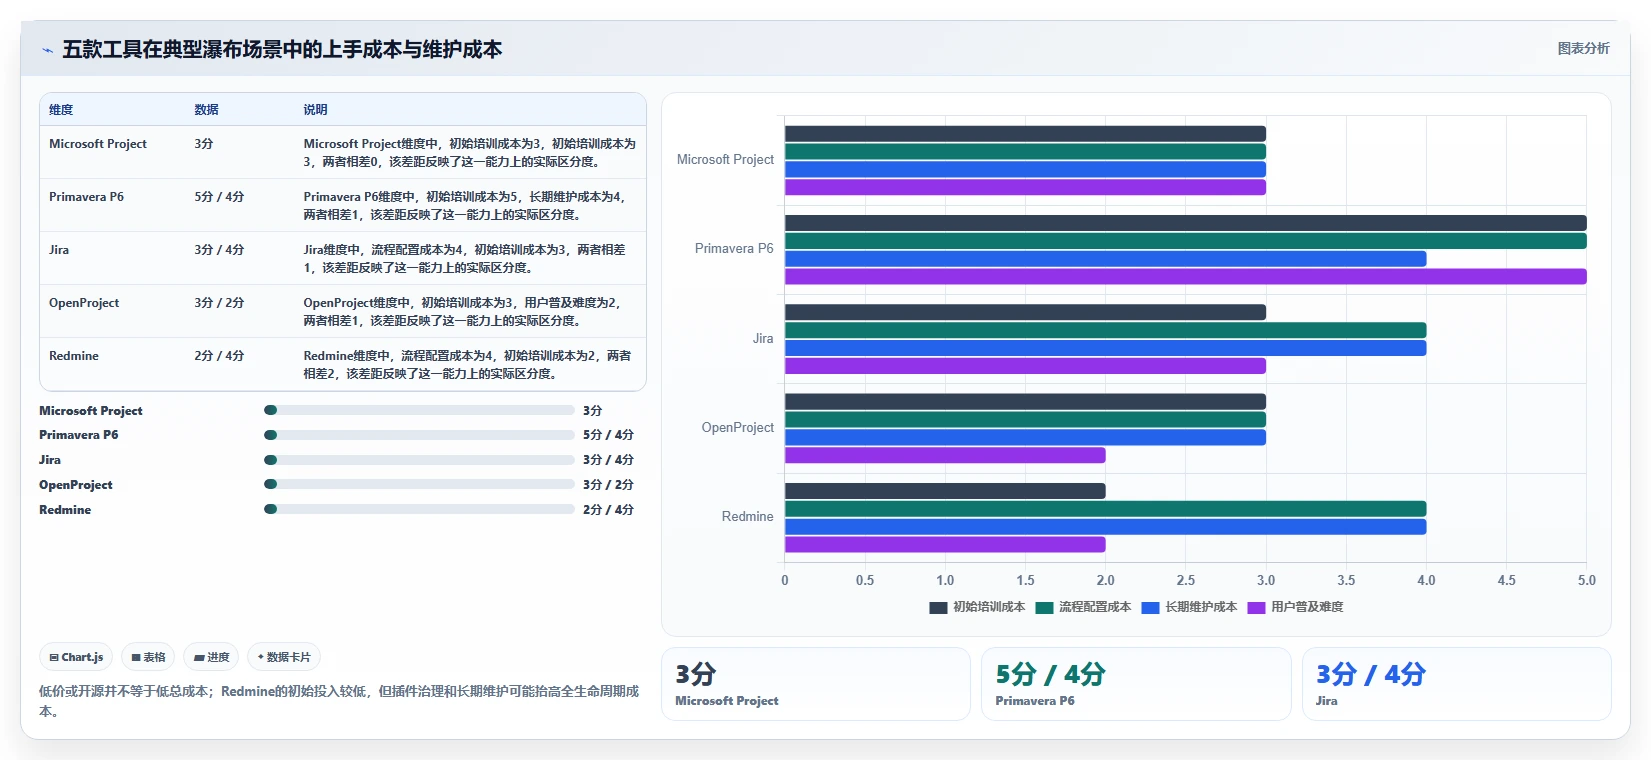This screenshot has width=1651, height=760.
Task: Click the Jira progress bar
Action: coord(419,460)
